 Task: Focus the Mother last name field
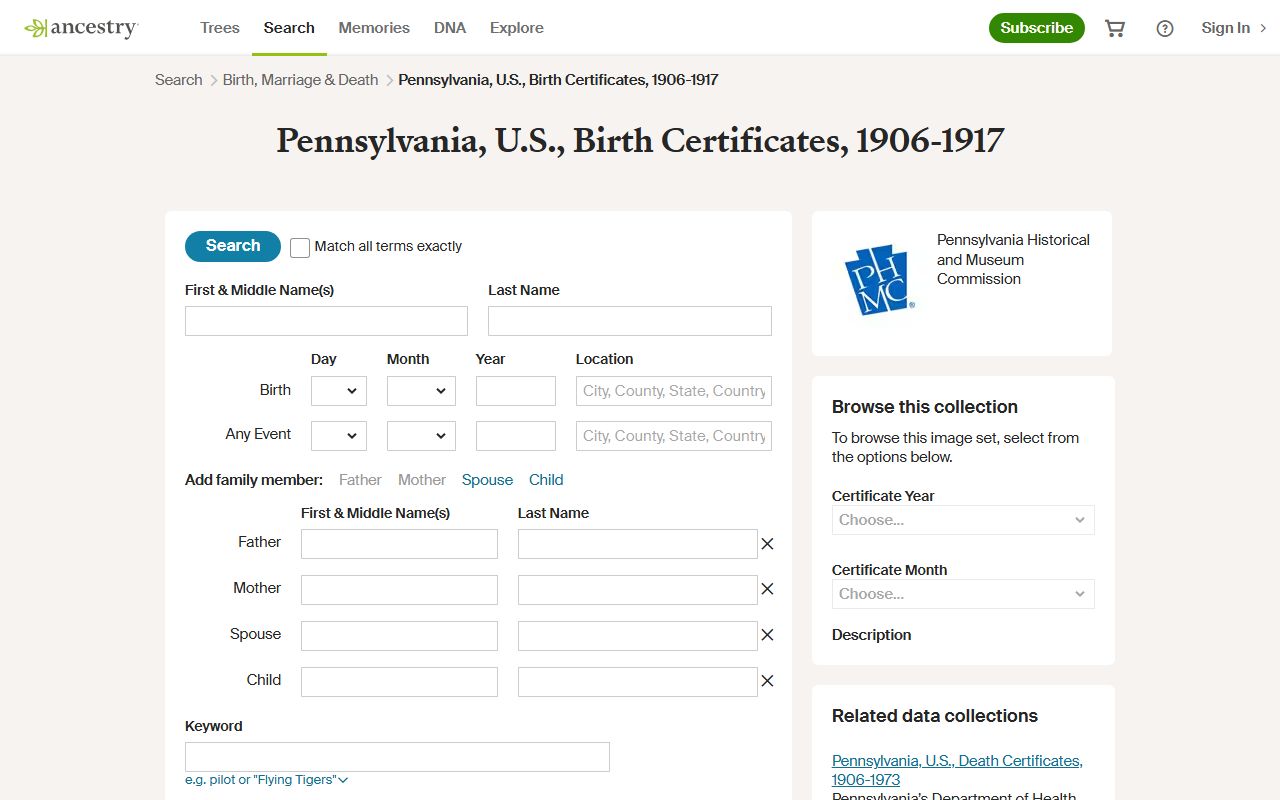pyautogui.click(x=637, y=590)
